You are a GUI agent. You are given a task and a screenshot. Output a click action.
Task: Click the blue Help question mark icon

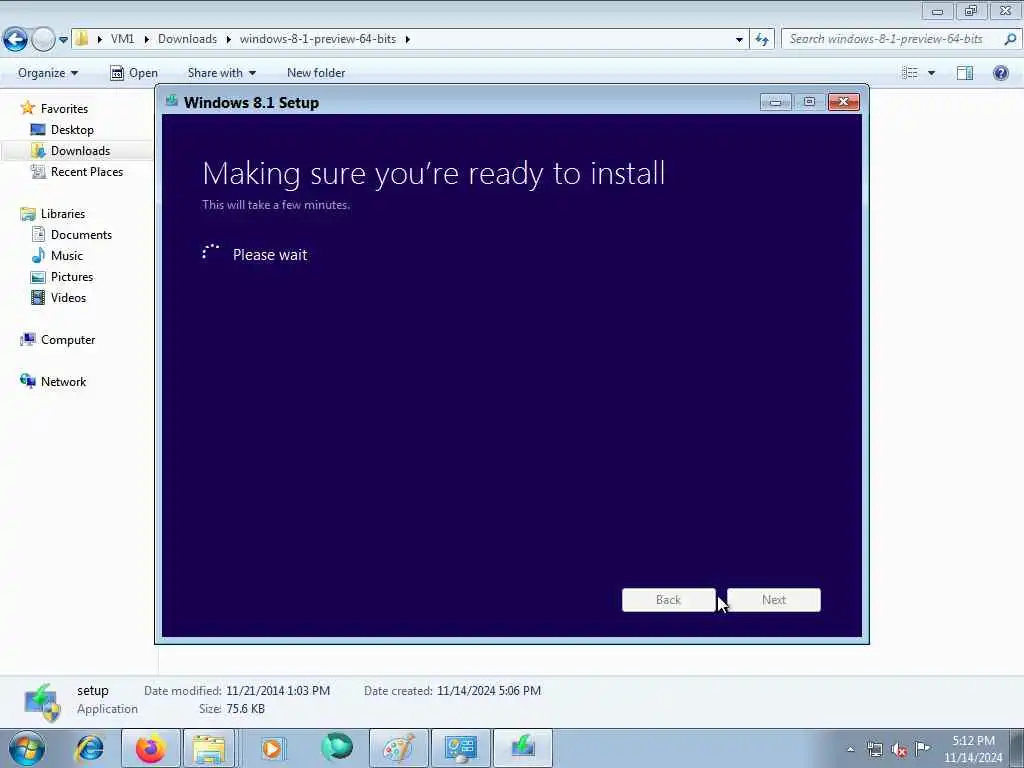click(x=1000, y=73)
